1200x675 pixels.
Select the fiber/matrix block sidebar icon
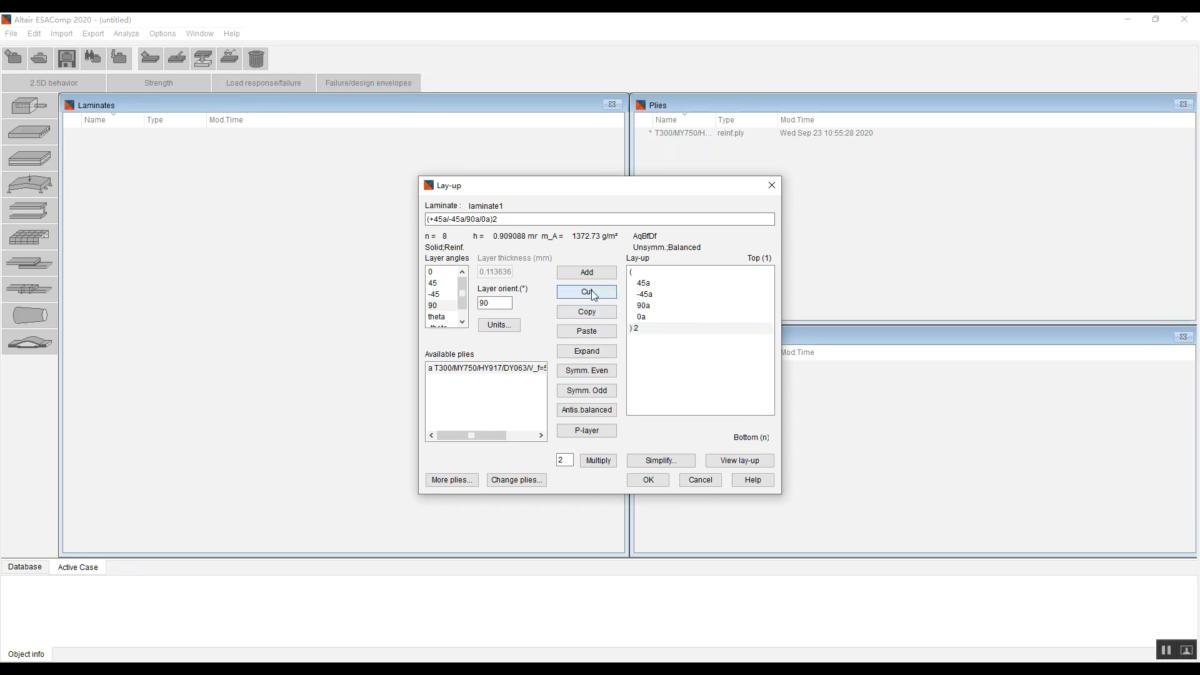pos(30,106)
